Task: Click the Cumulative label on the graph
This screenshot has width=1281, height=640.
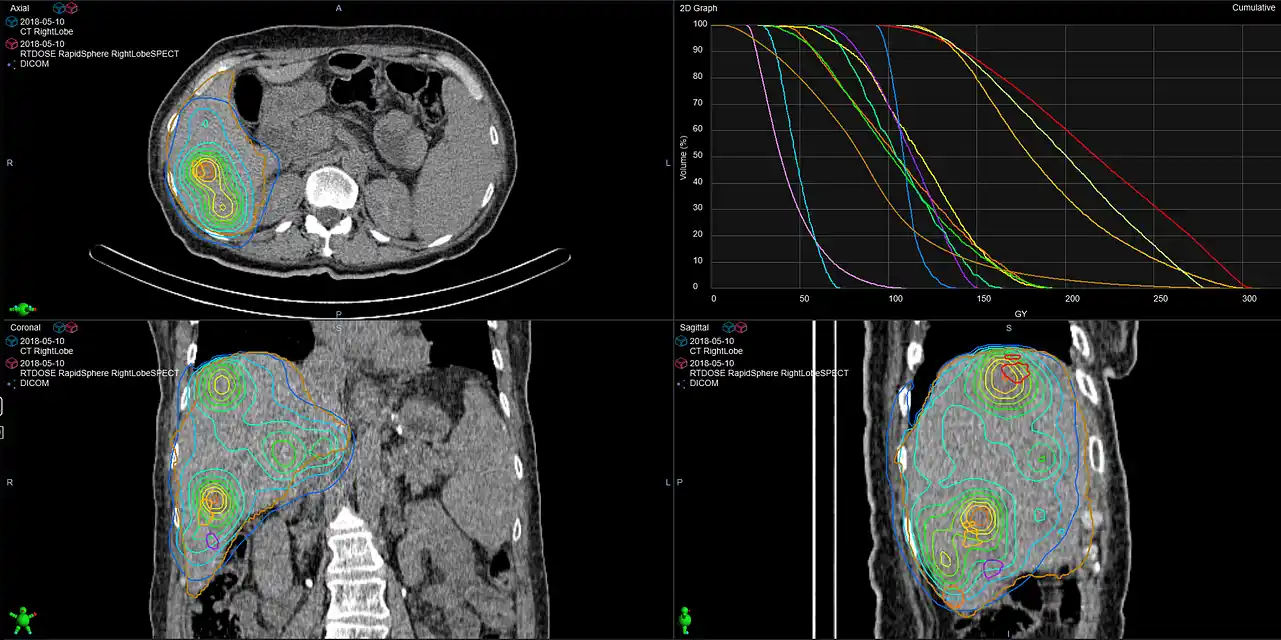Action: point(1254,8)
